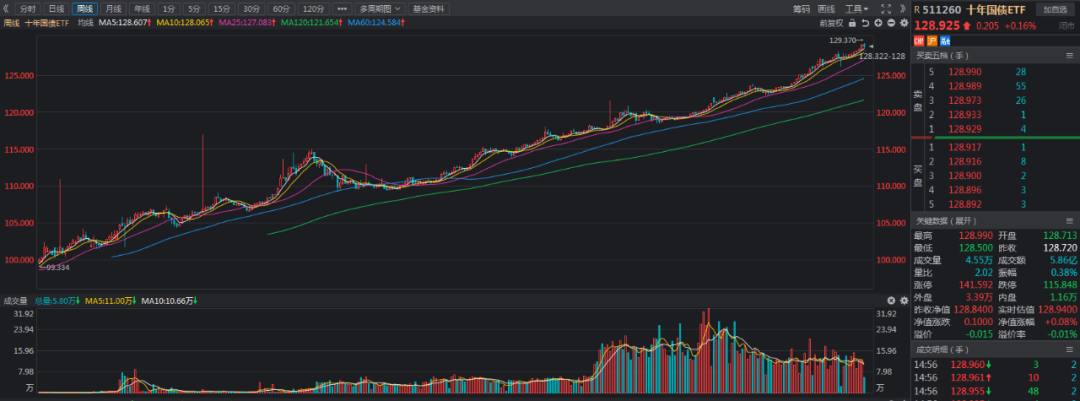This screenshot has height=401, width=1080.
Task: Collapse the left panel with double-chevron icon
Action: pyautogui.click(x=6, y=9)
